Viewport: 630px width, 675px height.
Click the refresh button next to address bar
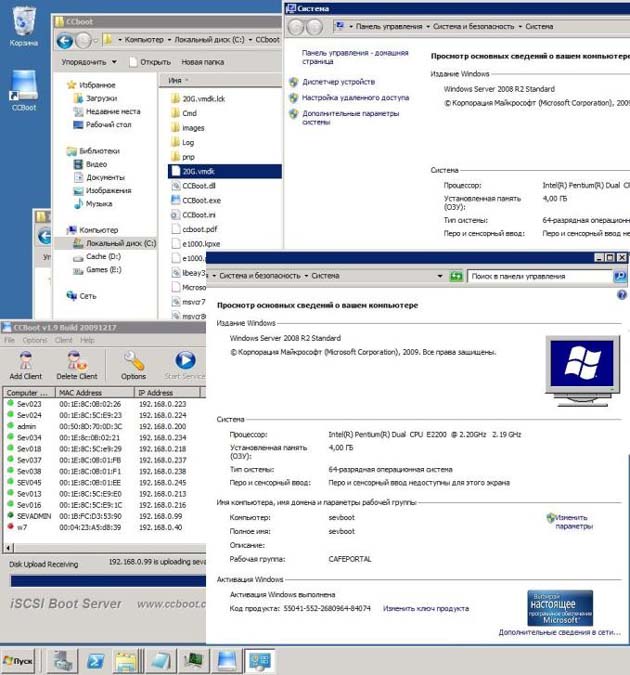pyautogui.click(x=456, y=276)
